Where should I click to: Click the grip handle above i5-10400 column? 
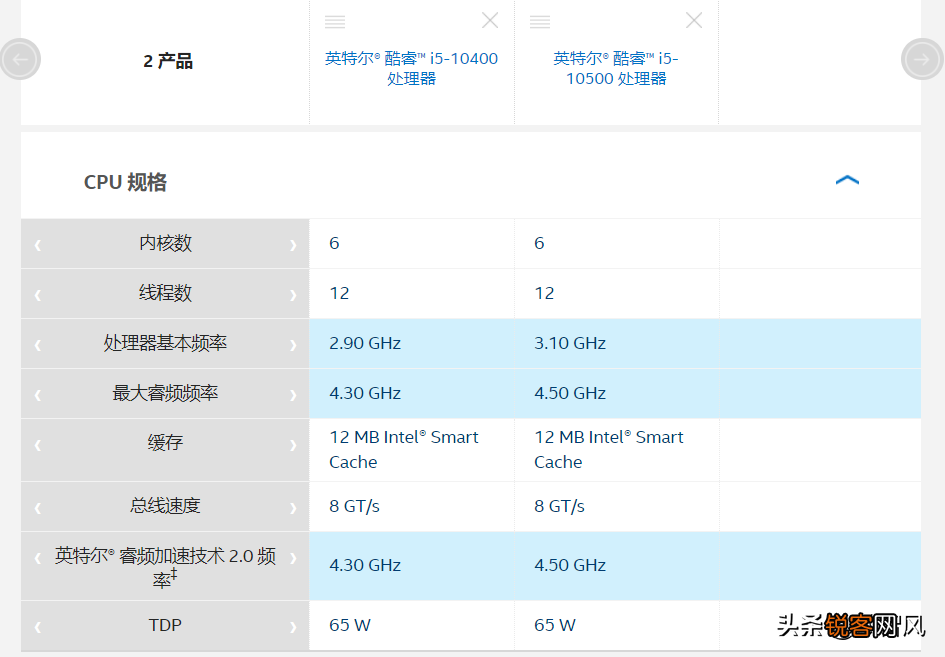point(335,20)
